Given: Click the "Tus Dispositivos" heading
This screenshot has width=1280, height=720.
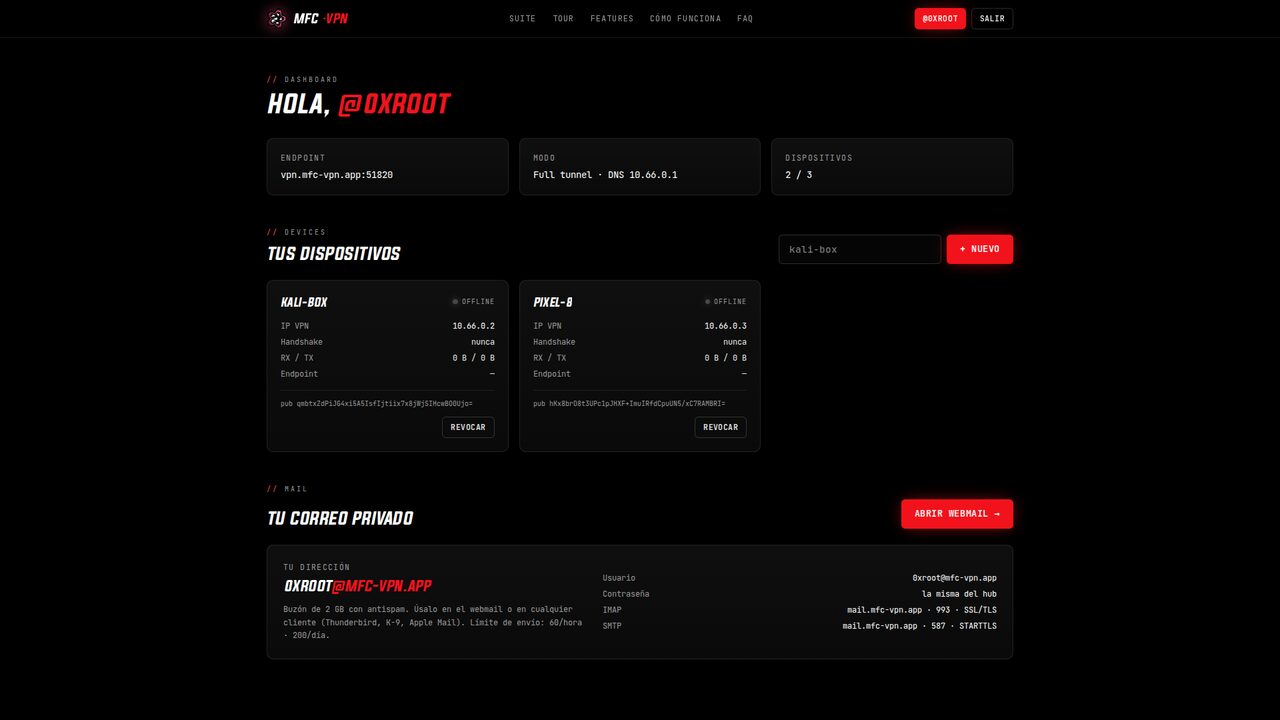Looking at the screenshot, I should (x=334, y=254).
